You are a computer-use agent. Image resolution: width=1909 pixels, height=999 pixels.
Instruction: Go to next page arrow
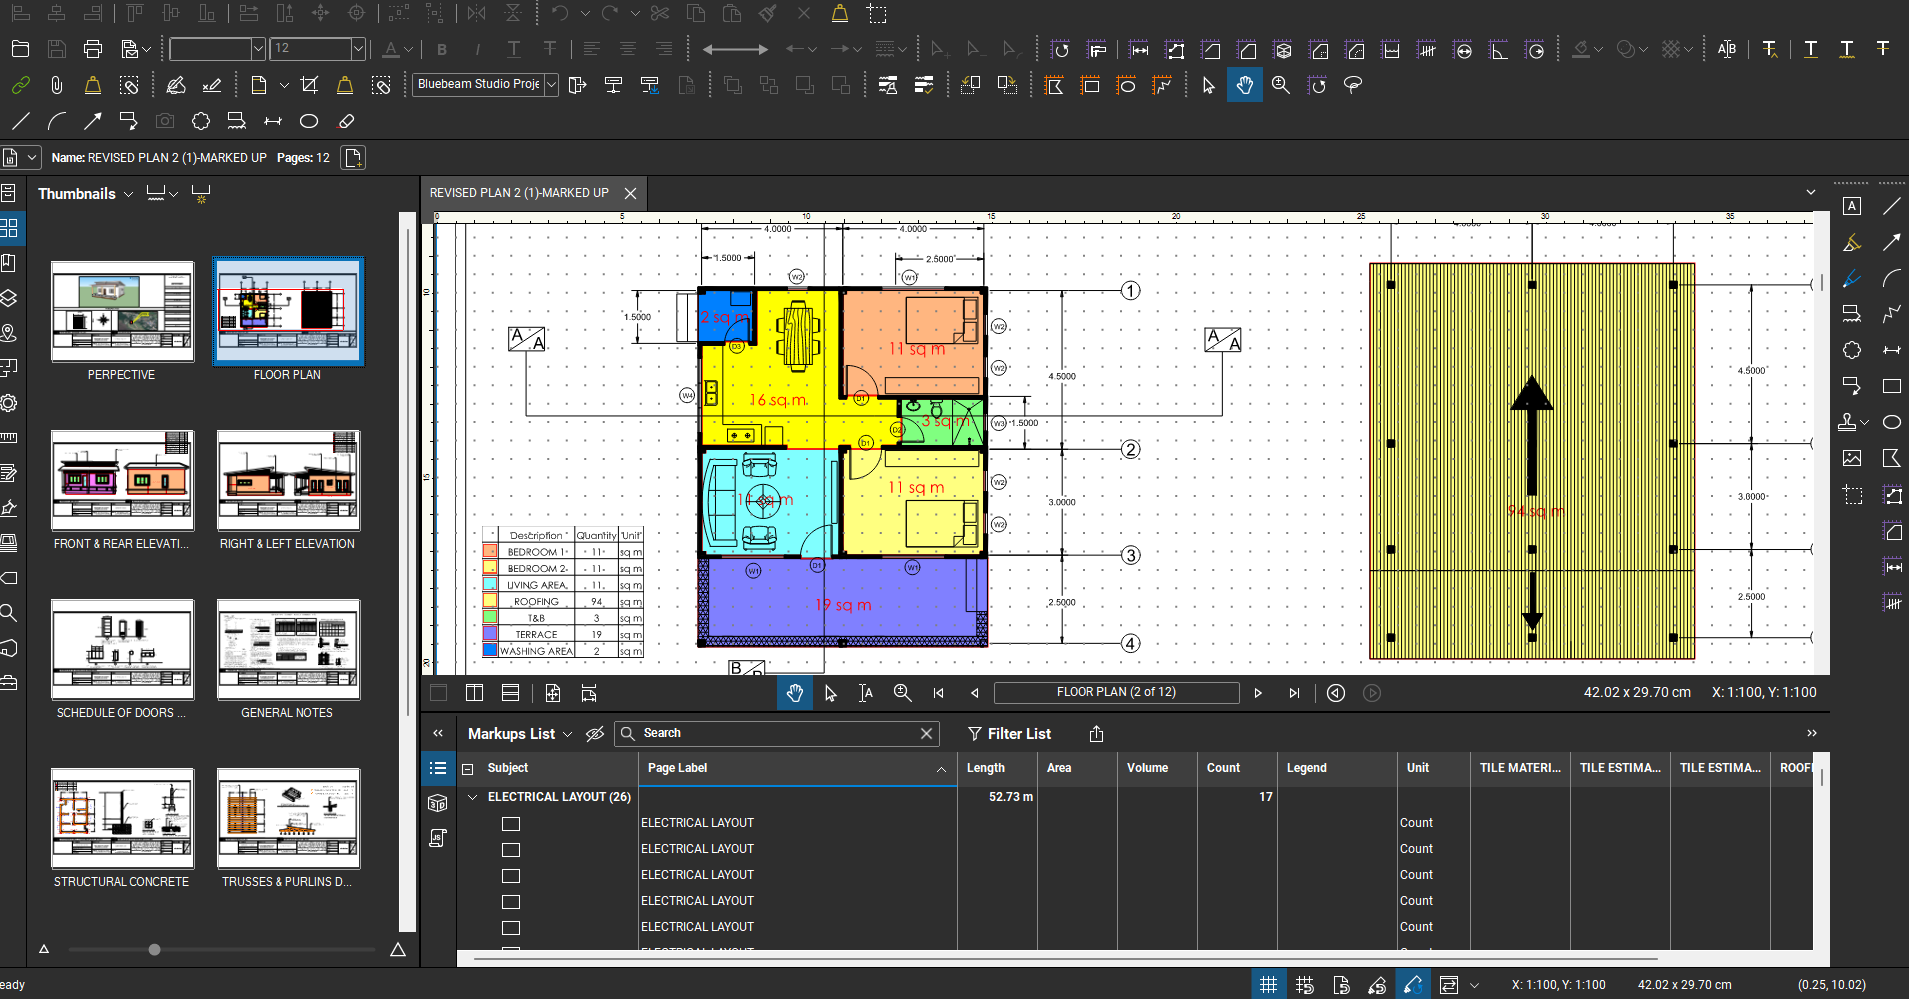[1258, 693]
